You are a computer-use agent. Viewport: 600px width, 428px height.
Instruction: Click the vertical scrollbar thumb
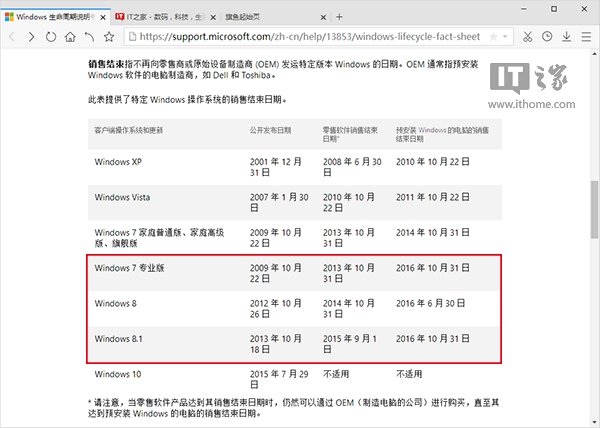594,210
